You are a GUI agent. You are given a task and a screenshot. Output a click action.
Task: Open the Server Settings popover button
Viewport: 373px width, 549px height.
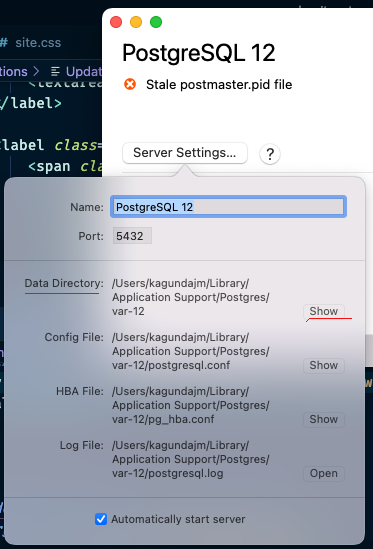185,153
